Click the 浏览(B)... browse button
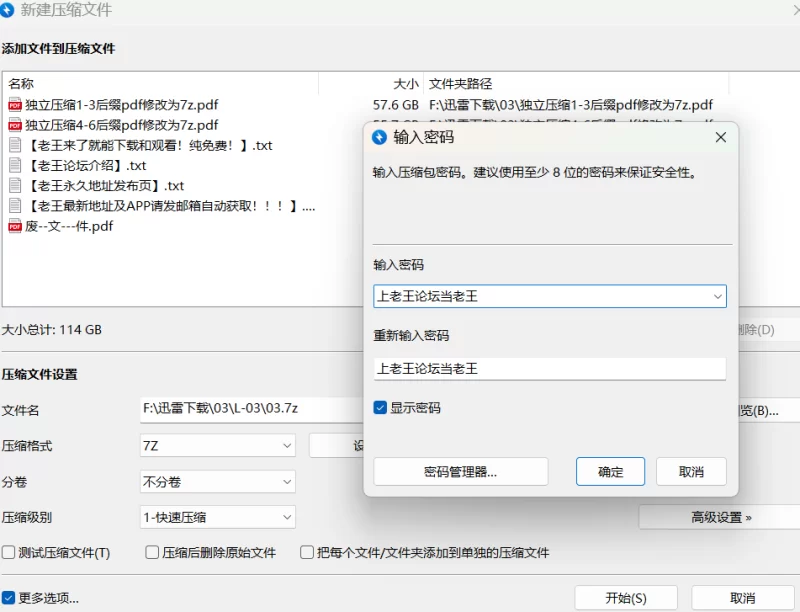The image size is (800, 612). (768, 411)
